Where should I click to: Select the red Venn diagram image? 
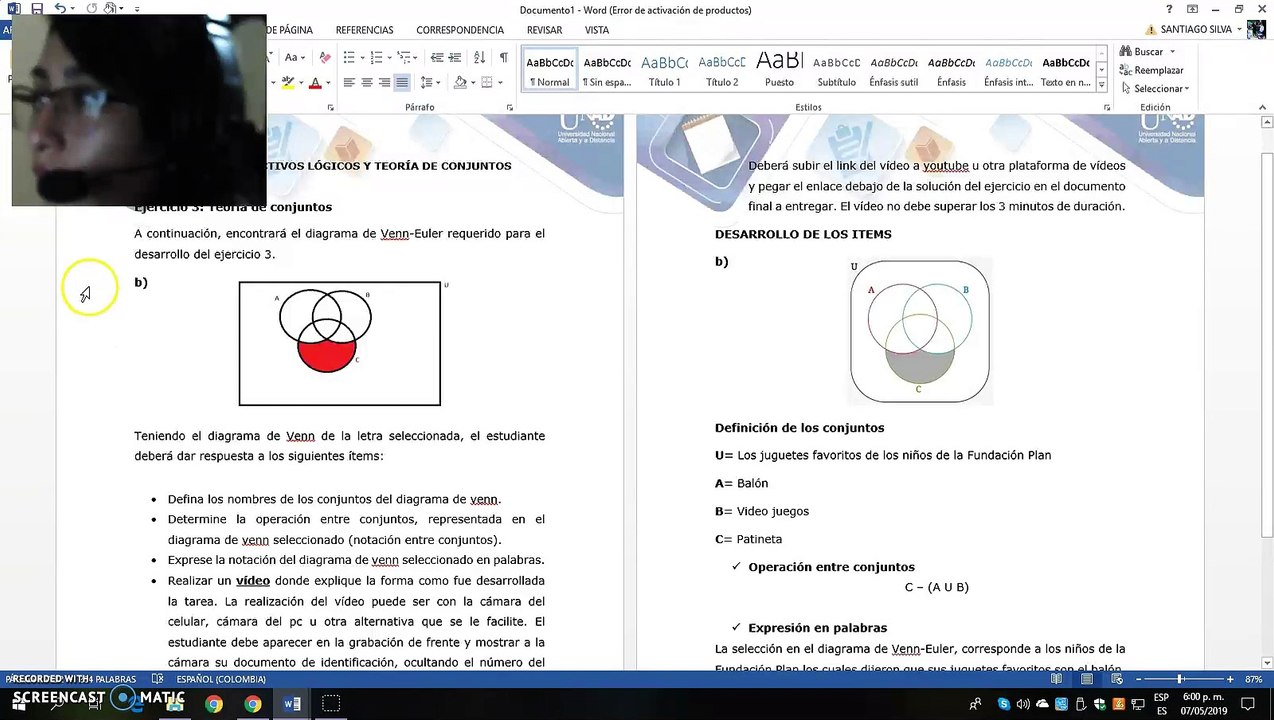(x=339, y=344)
